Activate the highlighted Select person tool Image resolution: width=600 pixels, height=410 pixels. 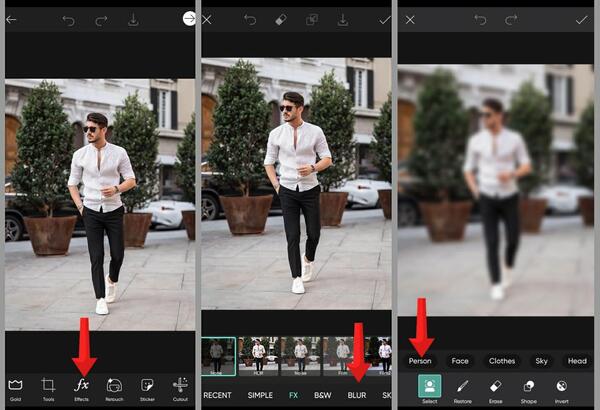coord(429,389)
